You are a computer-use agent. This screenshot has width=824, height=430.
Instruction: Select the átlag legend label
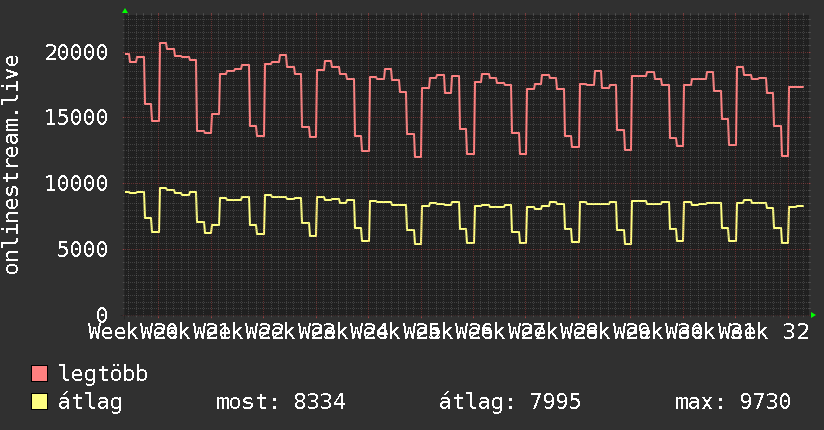coord(90,402)
